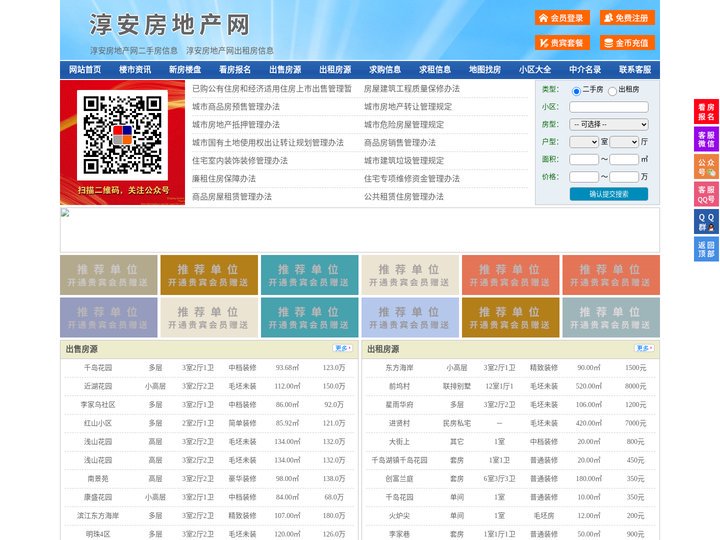Image resolution: width=720 pixels, height=540 pixels.
Task: Open the 房型 可选择 dropdown
Action: tap(609, 124)
